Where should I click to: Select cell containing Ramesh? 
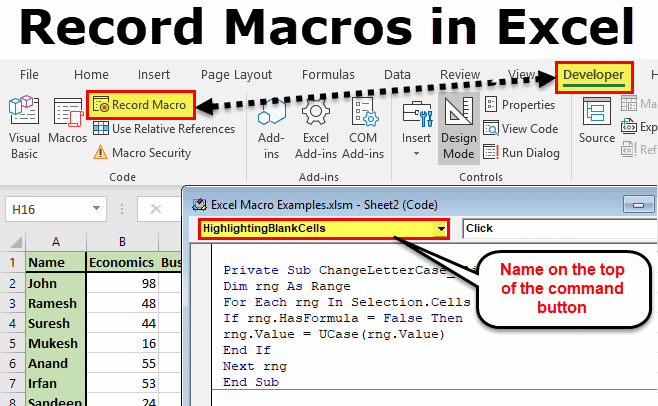(56, 304)
